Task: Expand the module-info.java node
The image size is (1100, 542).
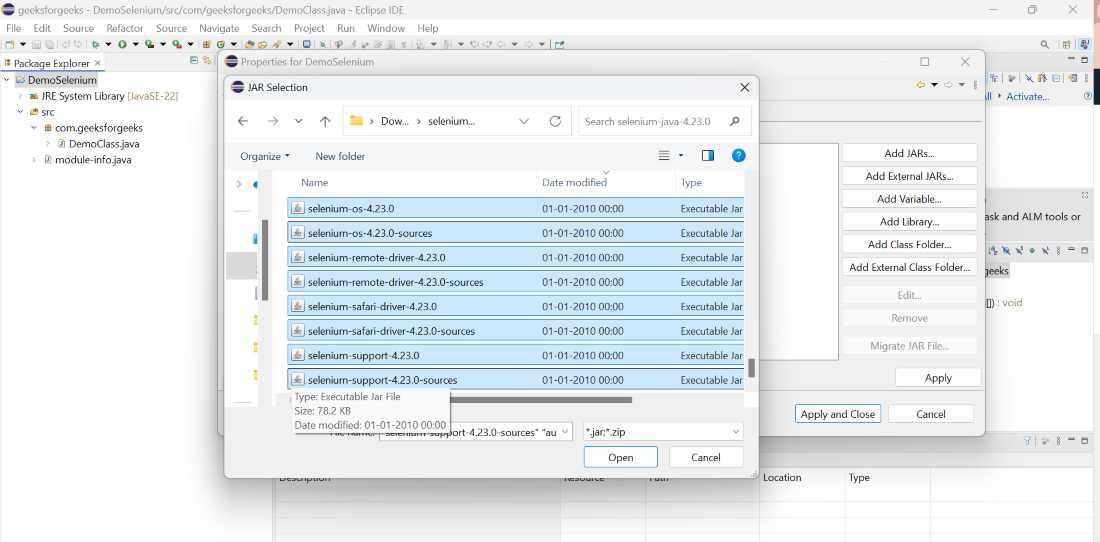Action: [x=34, y=160]
